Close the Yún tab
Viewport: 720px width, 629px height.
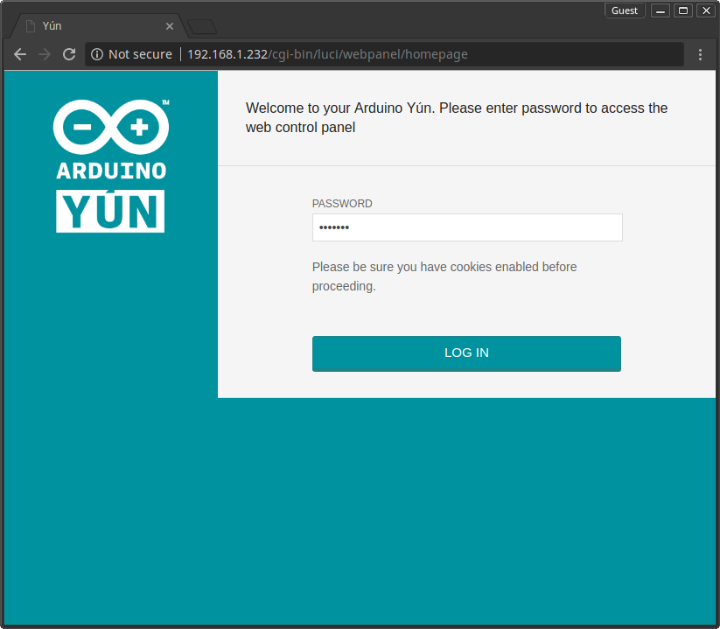coord(169,26)
